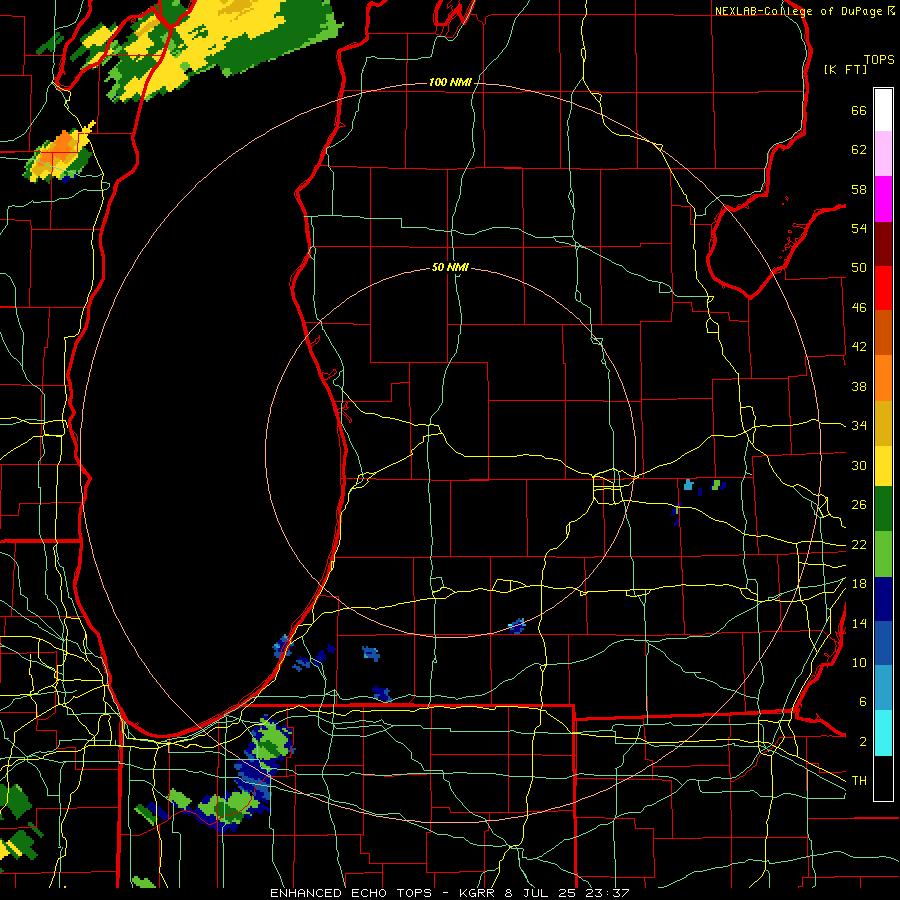Viewport: 900px width, 900px height.
Task: Select the navy blue legend swatch
Action: point(883,599)
